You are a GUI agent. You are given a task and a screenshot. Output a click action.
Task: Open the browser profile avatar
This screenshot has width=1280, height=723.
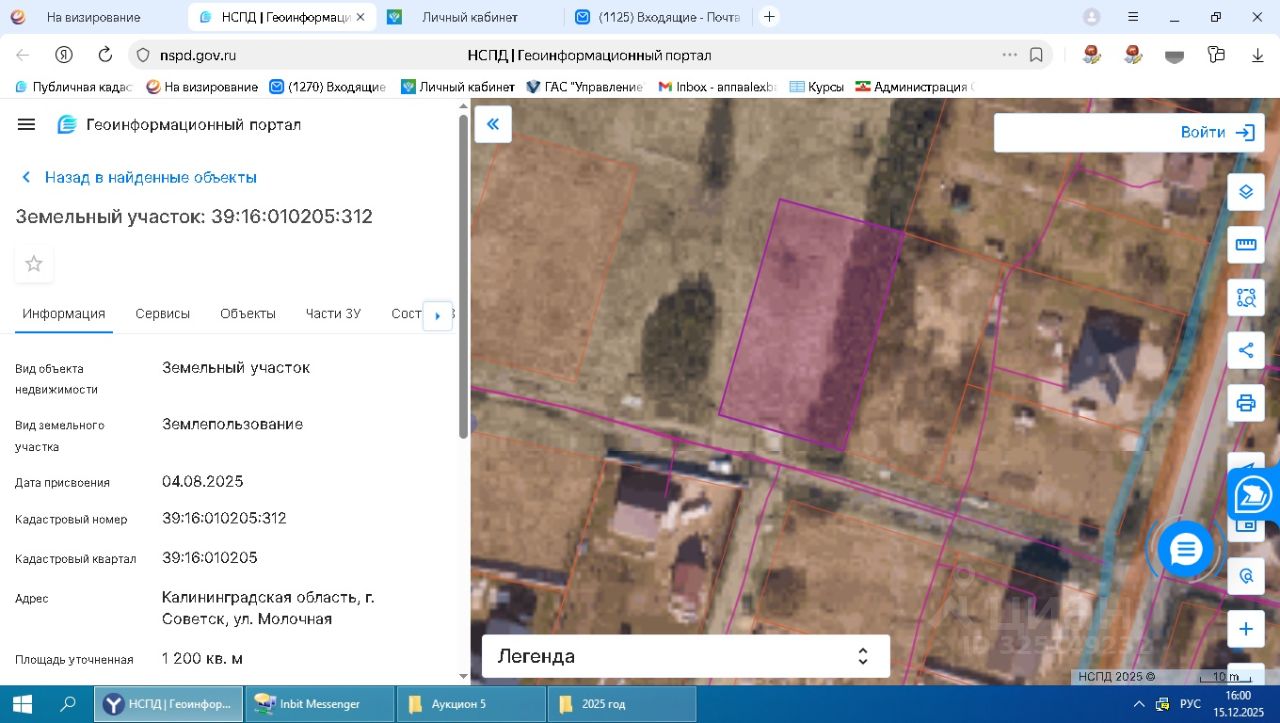(x=1092, y=17)
